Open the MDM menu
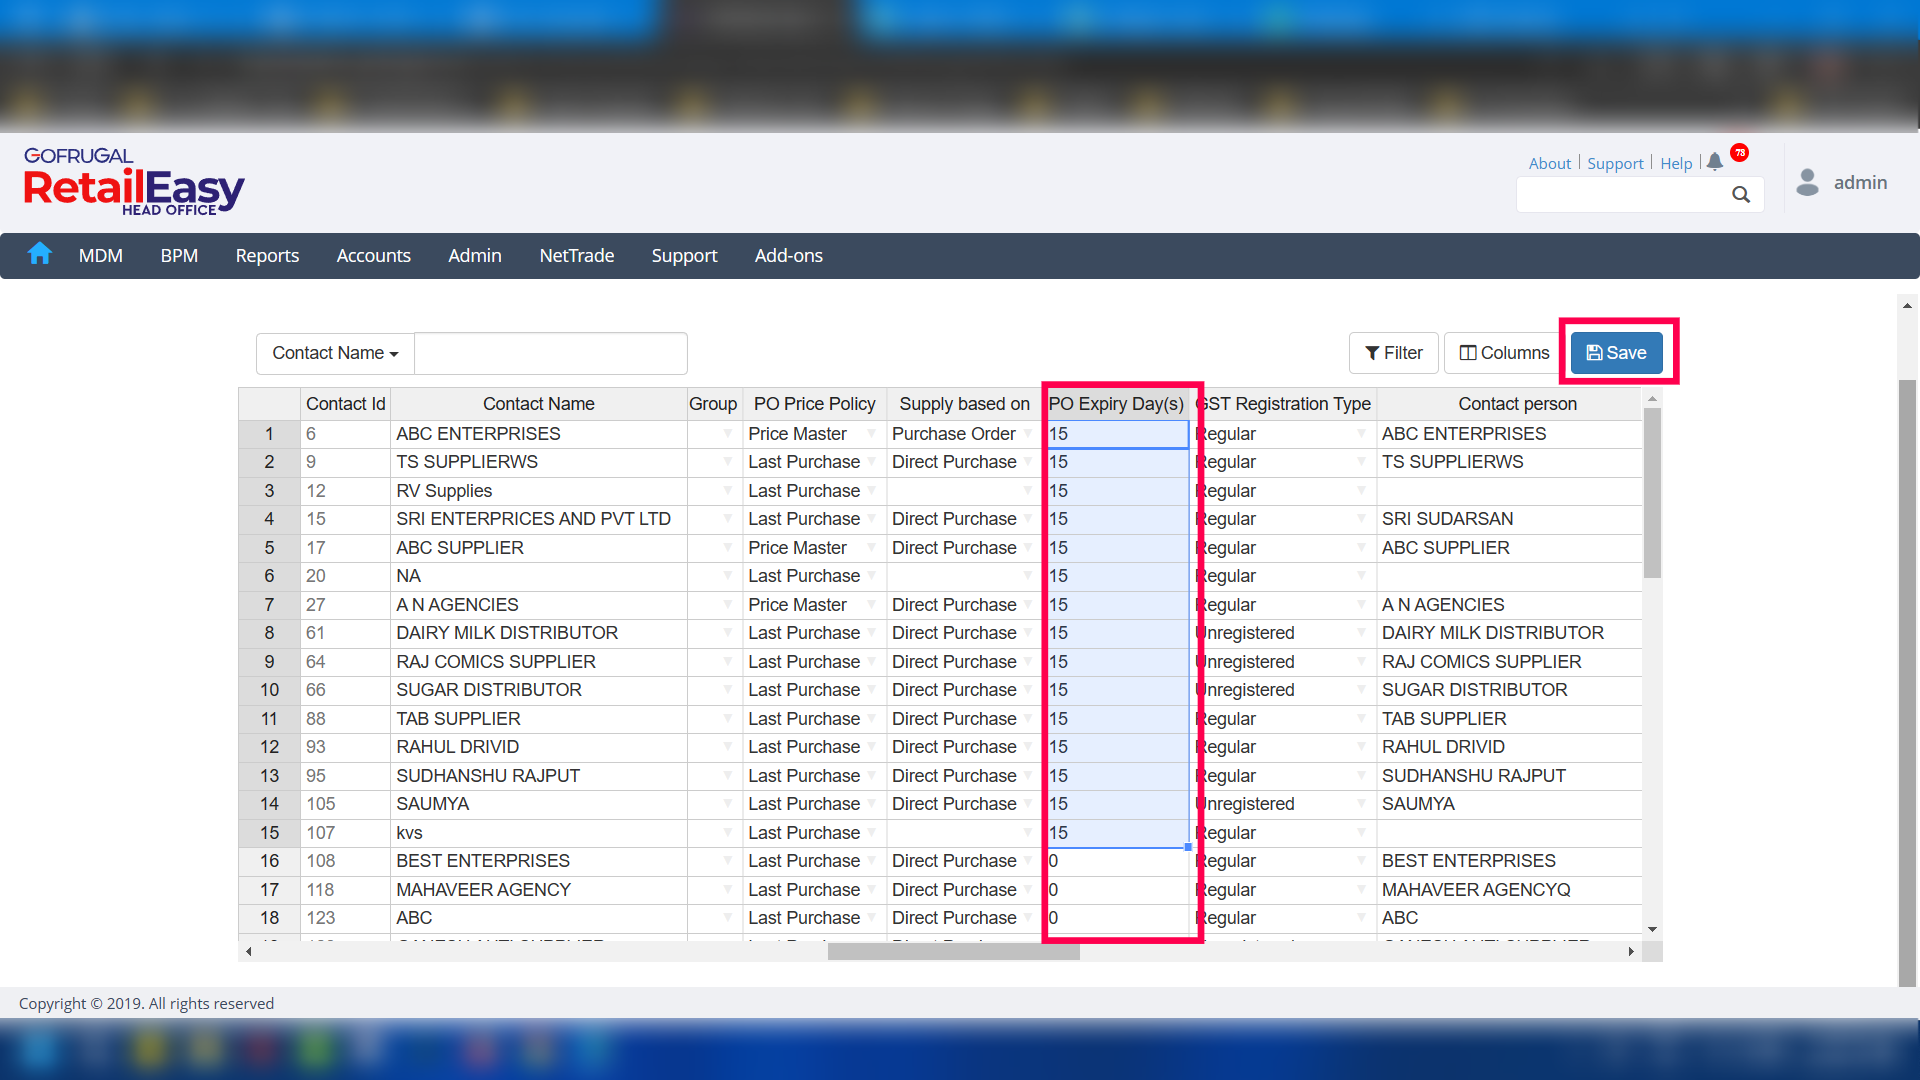Viewport: 1920px width, 1080px height. coord(101,256)
